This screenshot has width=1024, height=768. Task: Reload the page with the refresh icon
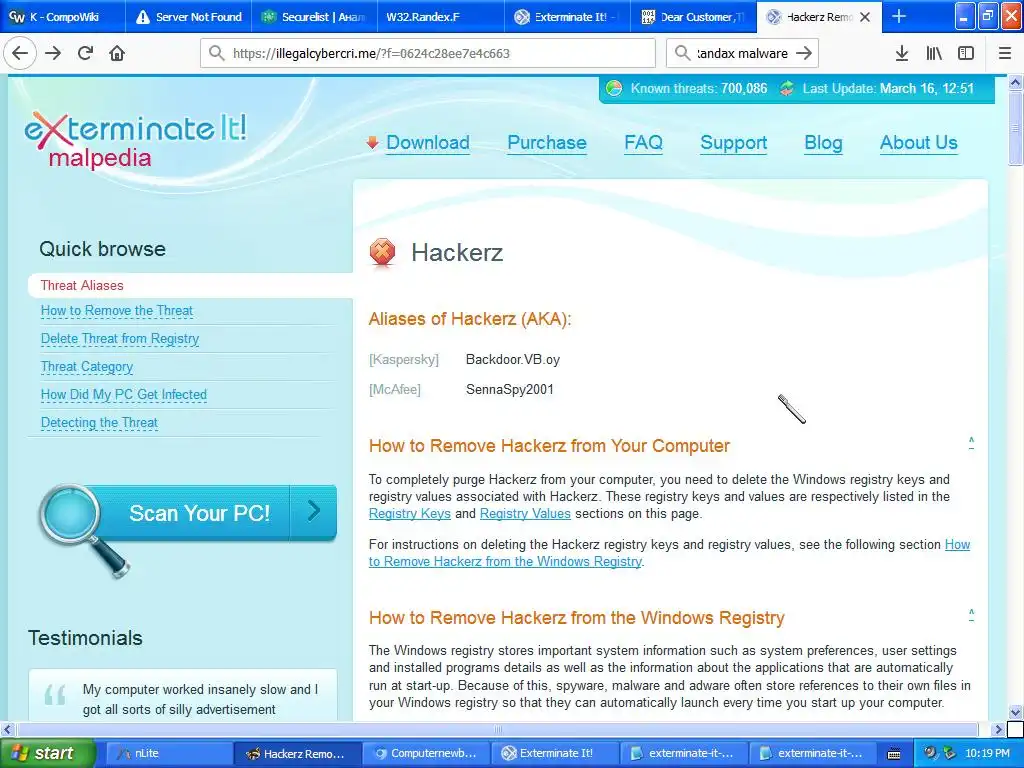[86, 54]
